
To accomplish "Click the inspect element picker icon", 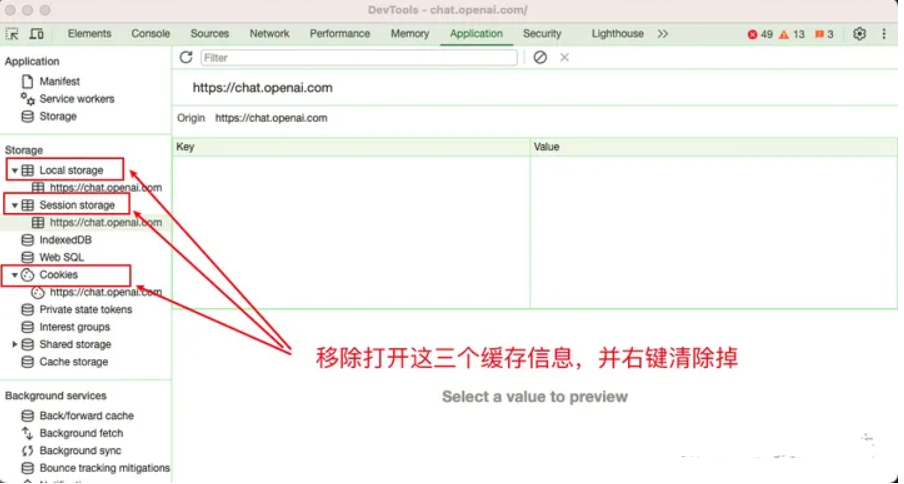I will pyautogui.click(x=13, y=34).
